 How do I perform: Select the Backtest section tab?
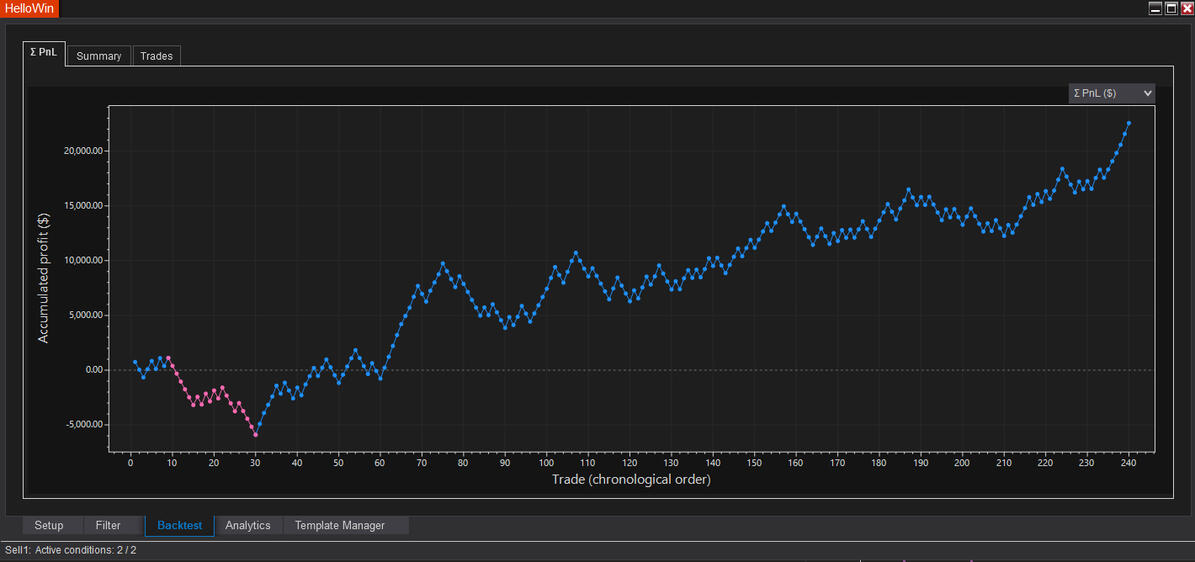[x=180, y=525]
